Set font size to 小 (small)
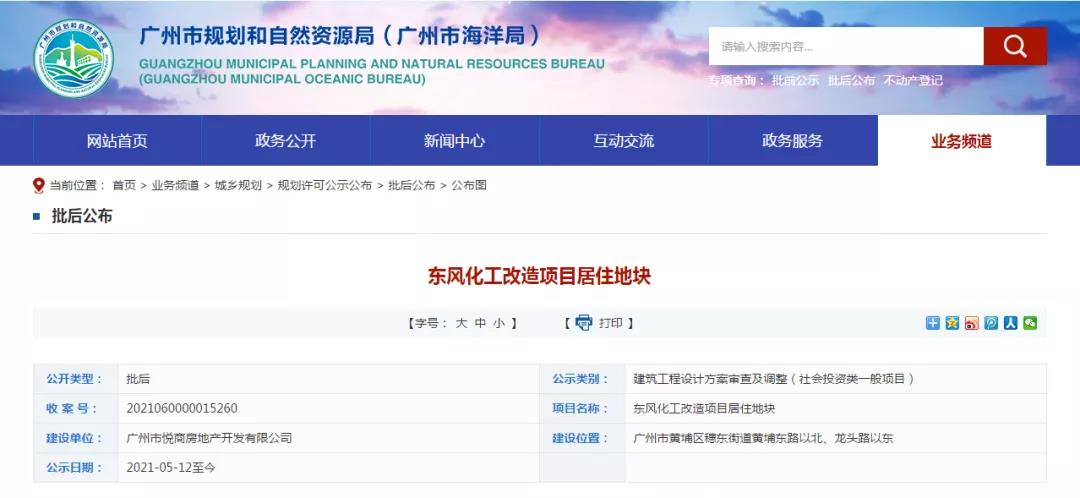The height and width of the screenshot is (498, 1080). click(498, 323)
